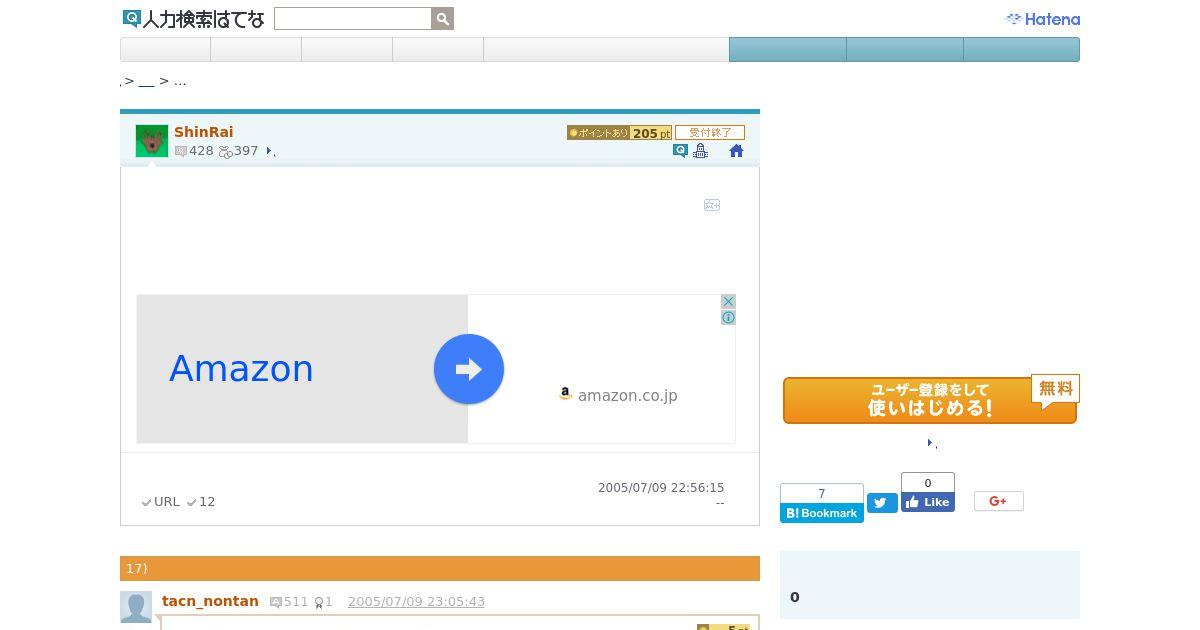Click the checkmark label reading 12
Viewport: 1200px width, 630px height.
click(201, 502)
